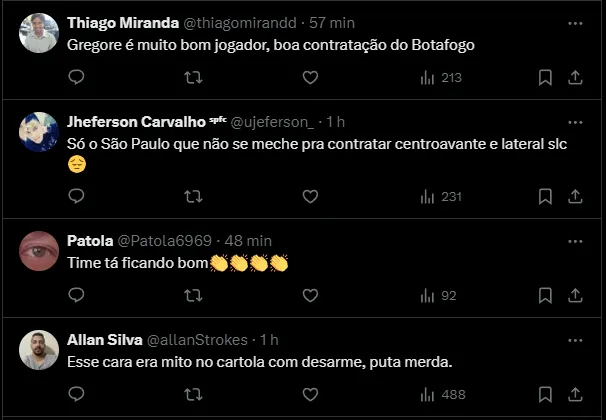The image size is (606, 420).
Task: Bookmark Thiago Miranda's tweet
Action: pos(545,77)
